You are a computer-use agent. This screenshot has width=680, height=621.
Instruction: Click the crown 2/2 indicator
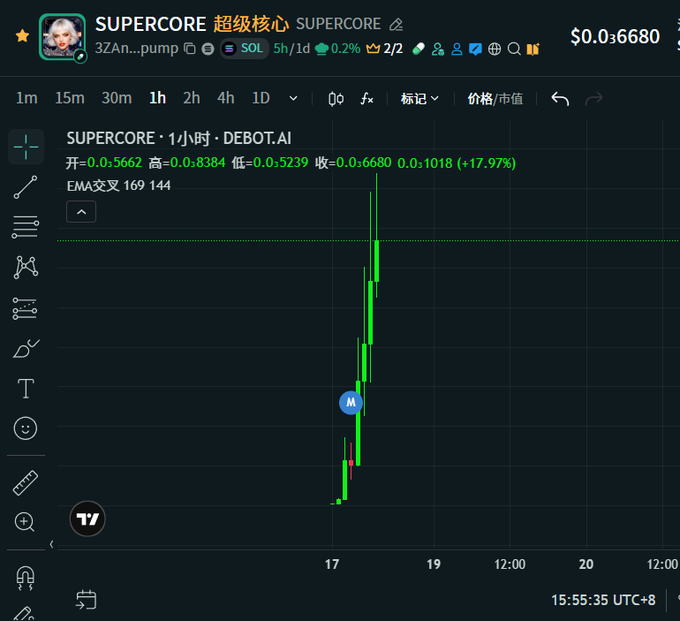pos(385,49)
